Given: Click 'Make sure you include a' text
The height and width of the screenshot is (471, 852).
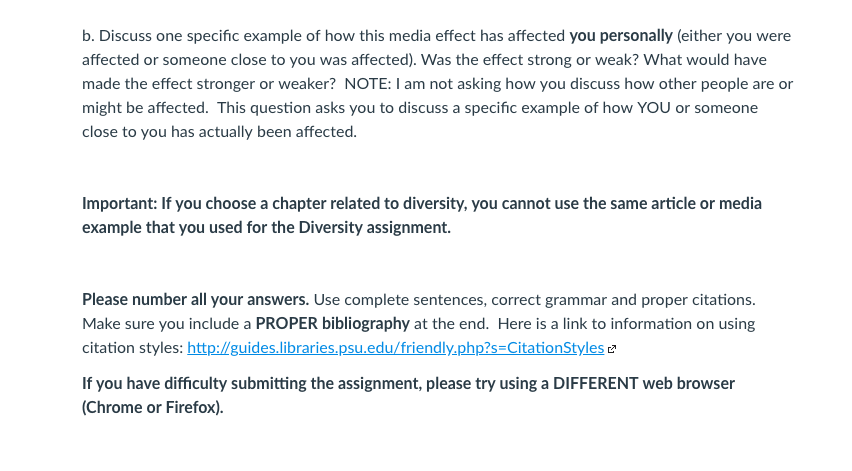Looking at the screenshot, I should (166, 324).
